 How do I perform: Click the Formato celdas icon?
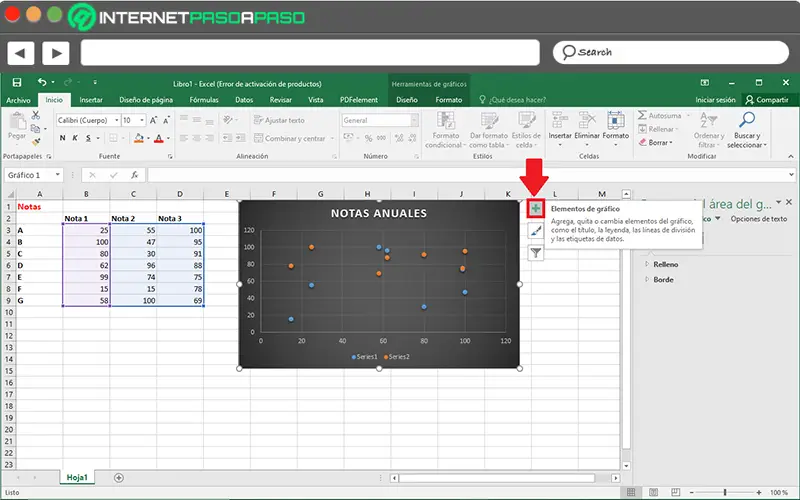615,120
